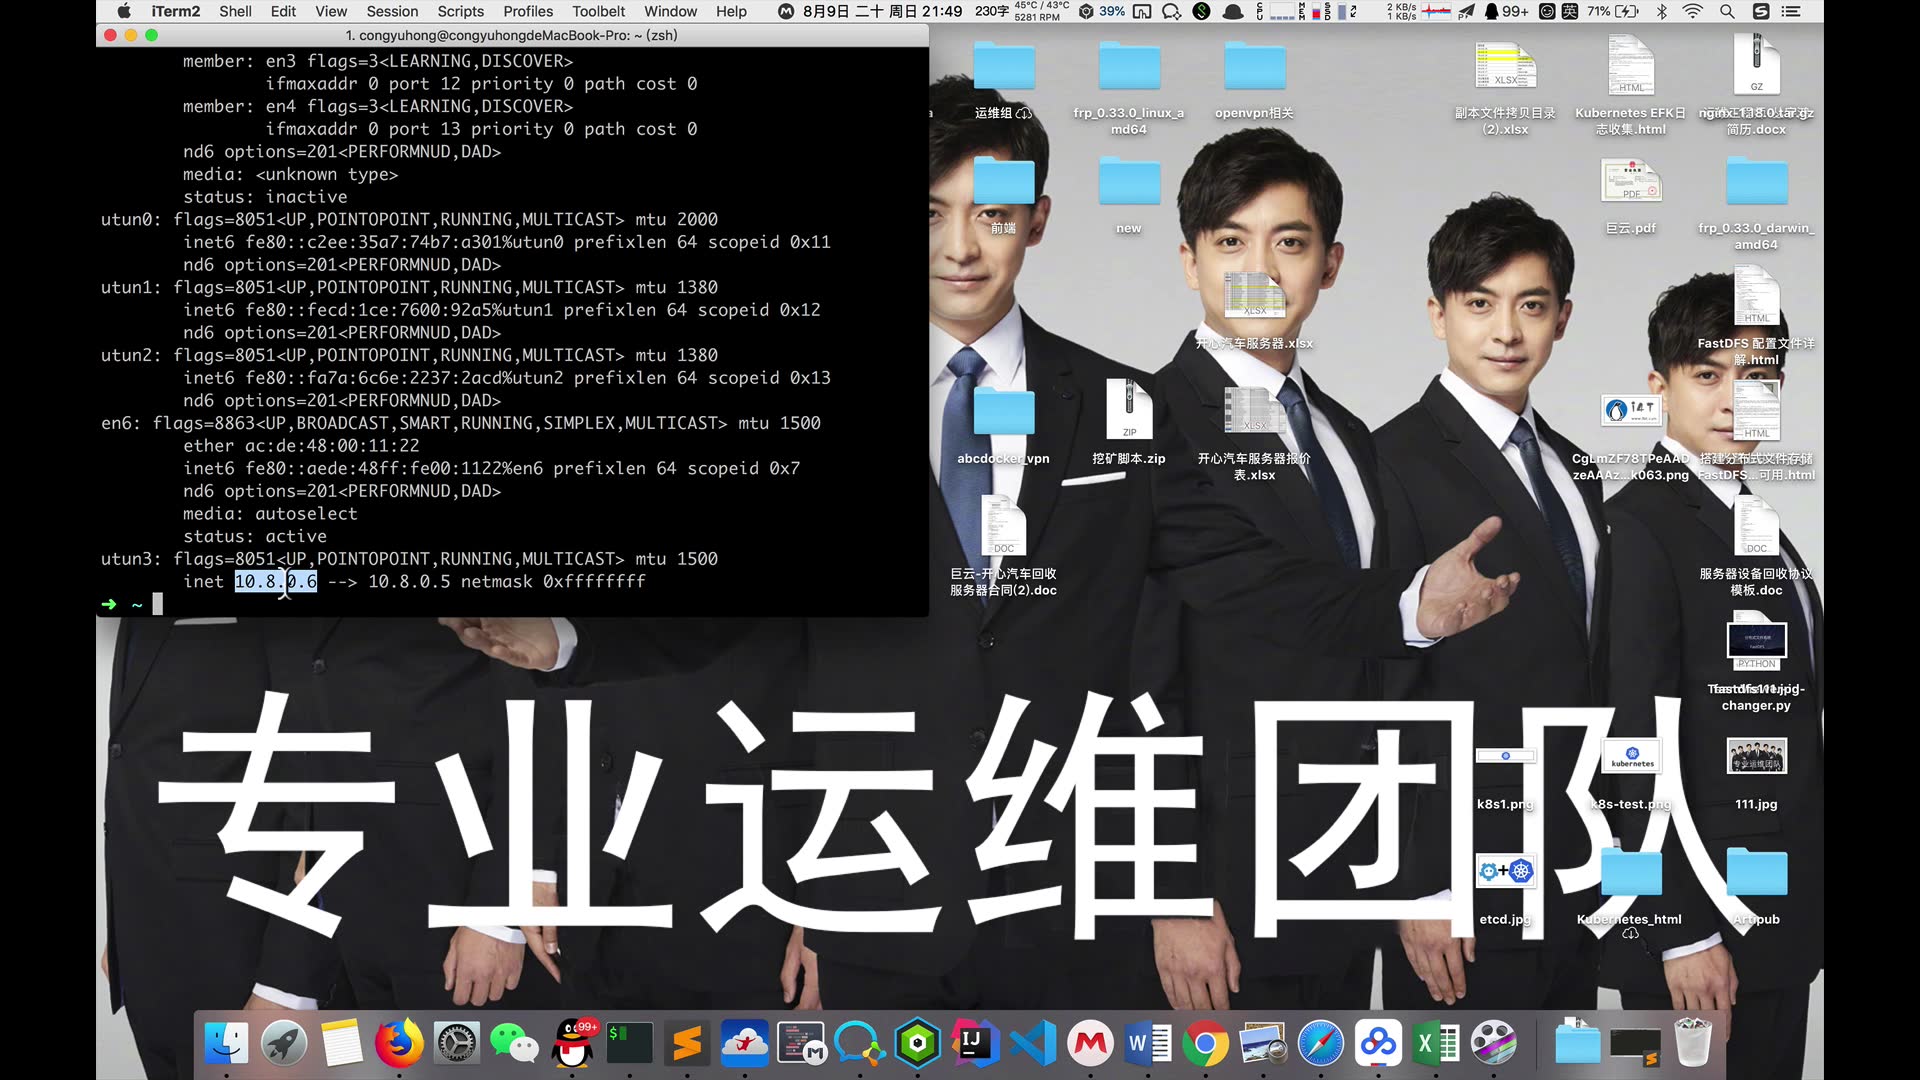Open Visual Studio Code from the Dock
Viewport: 1920px width, 1080px height.
coord(1030,1043)
